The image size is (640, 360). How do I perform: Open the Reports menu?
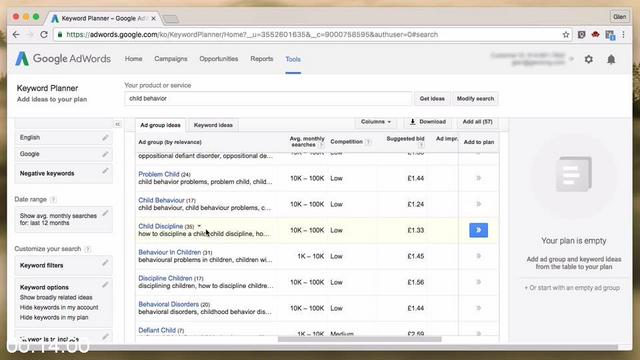(262, 59)
